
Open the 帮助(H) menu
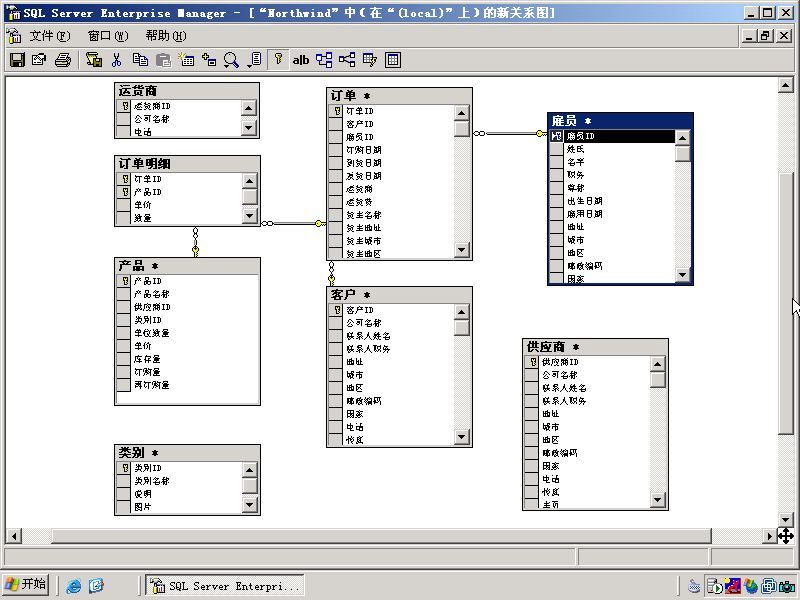click(166, 36)
